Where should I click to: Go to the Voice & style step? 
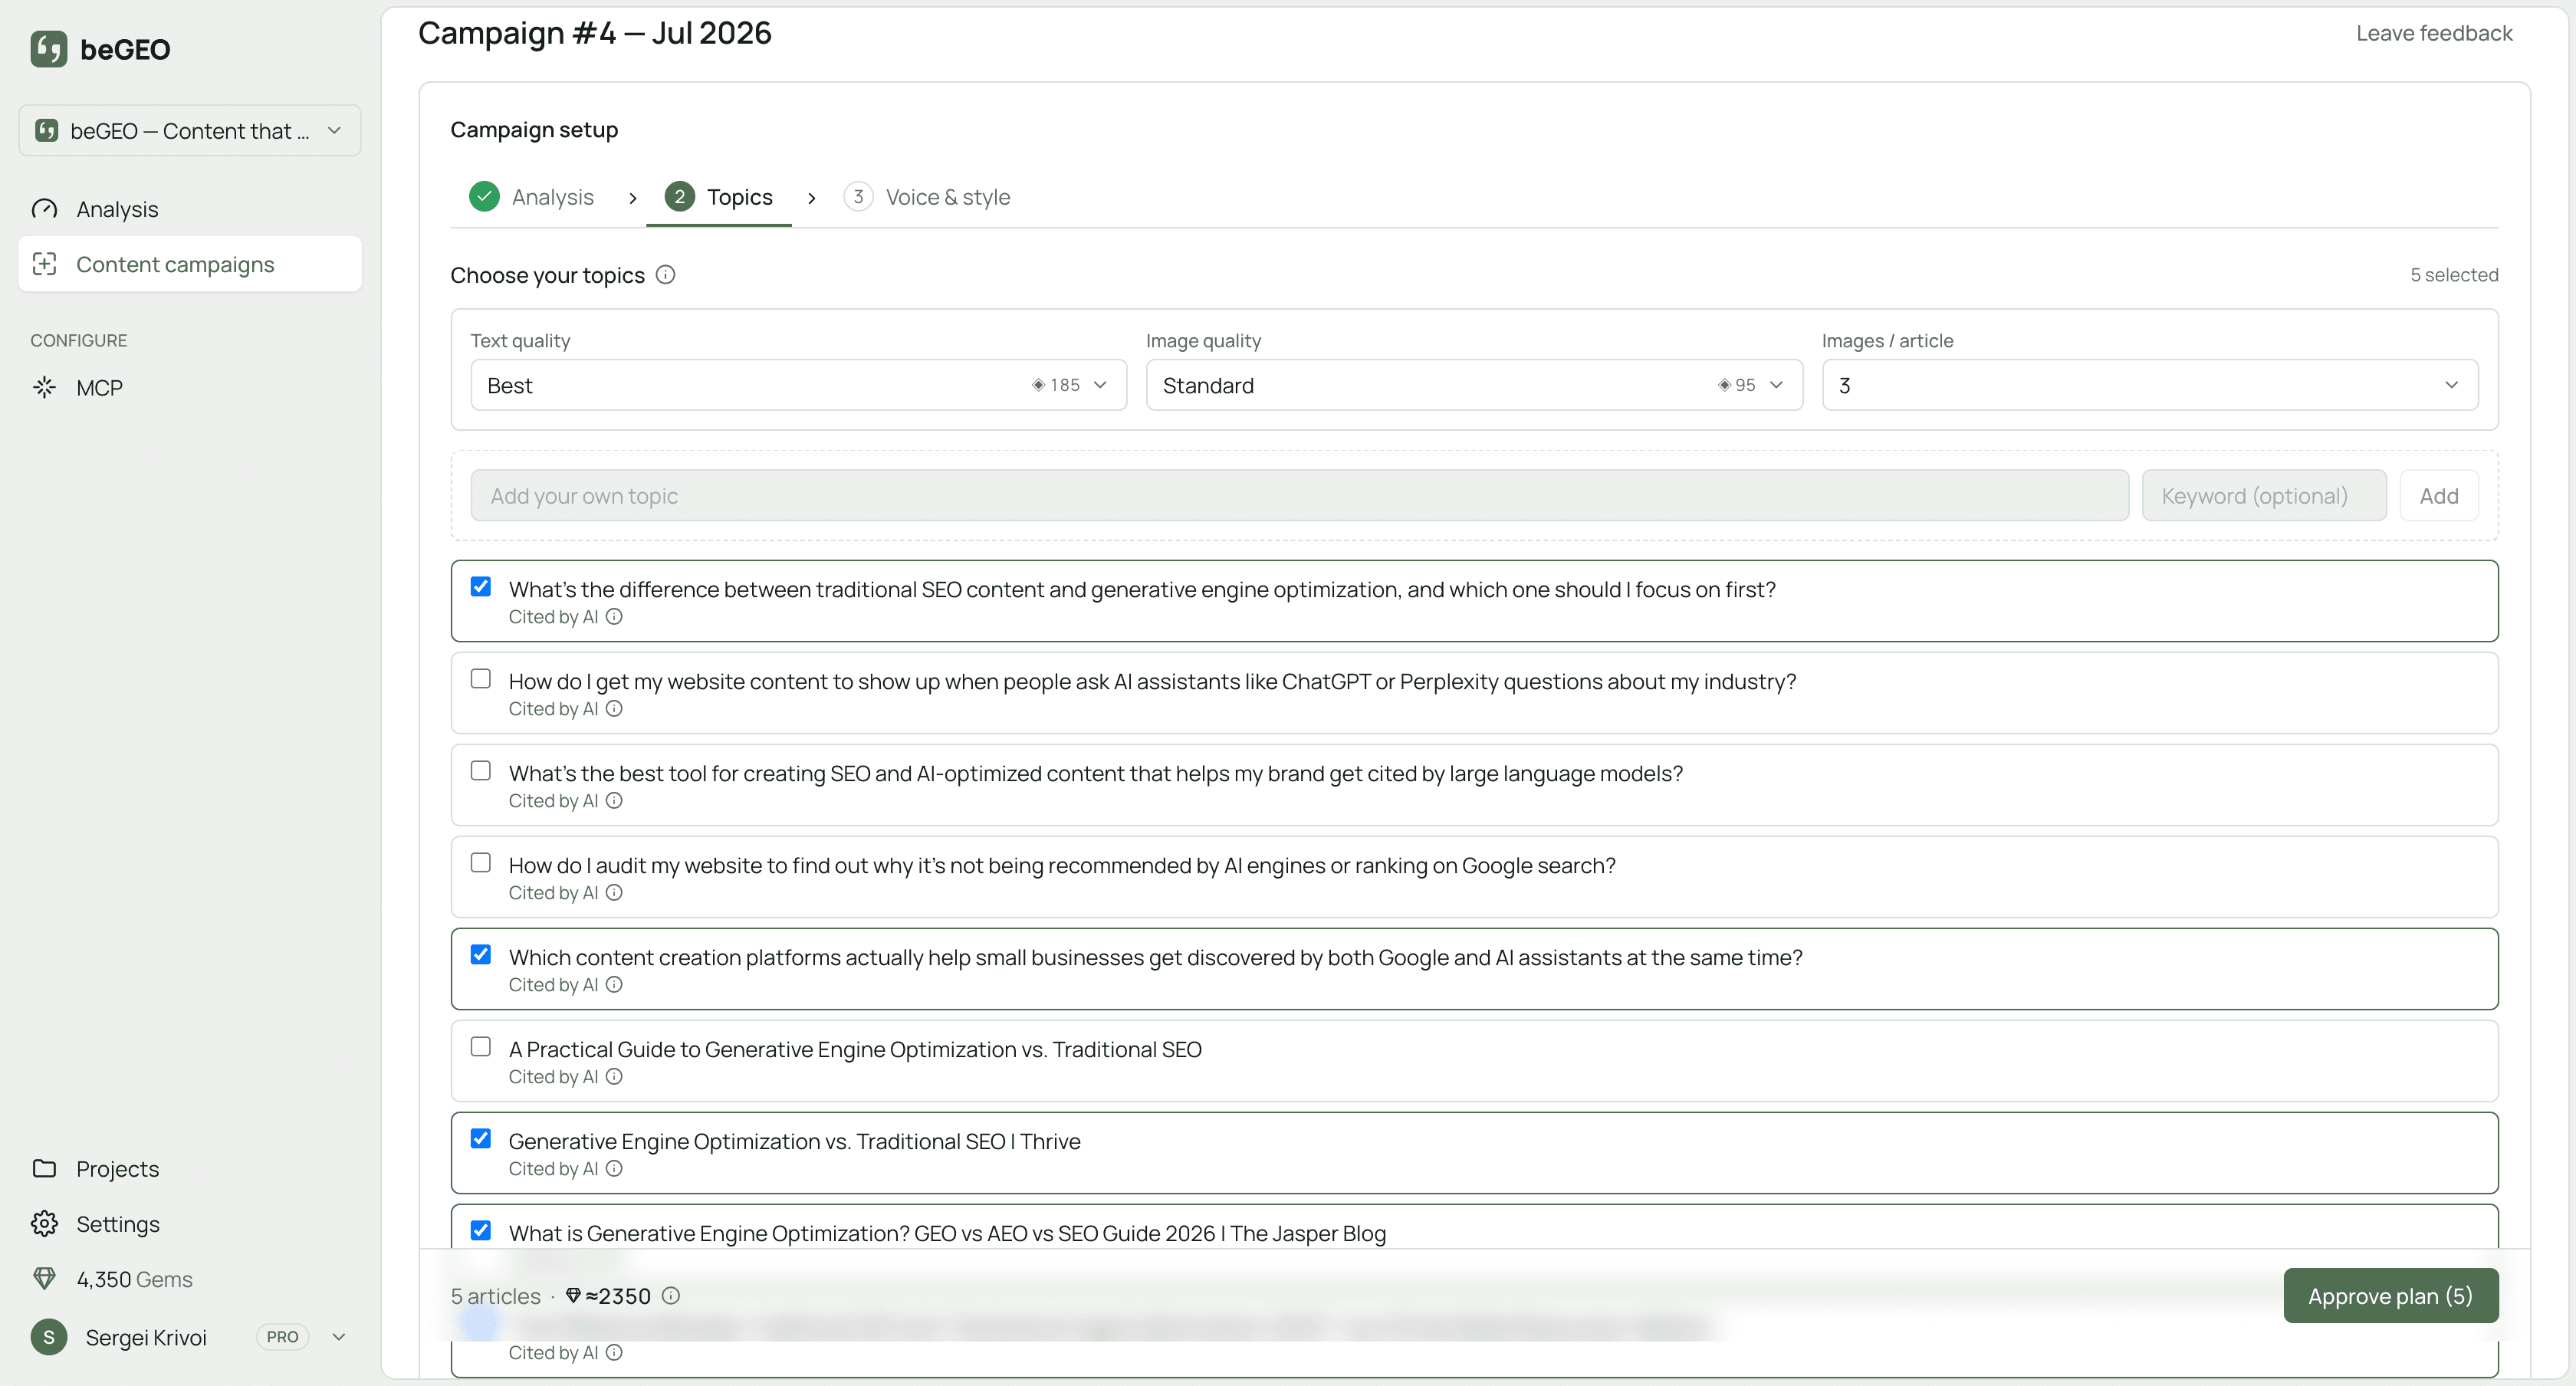[x=927, y=197]
